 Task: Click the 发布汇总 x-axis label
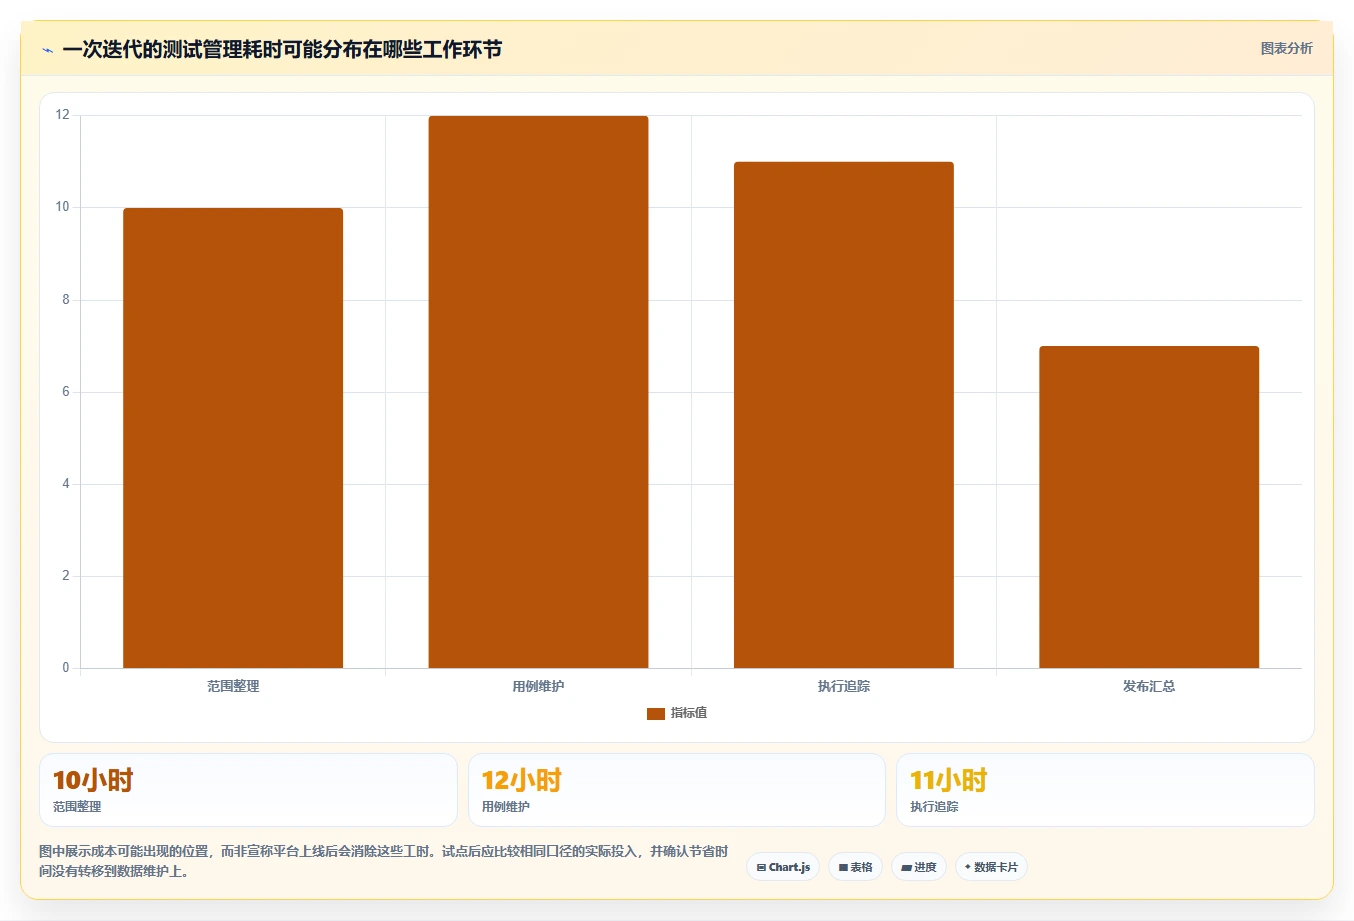[1149, 686]
